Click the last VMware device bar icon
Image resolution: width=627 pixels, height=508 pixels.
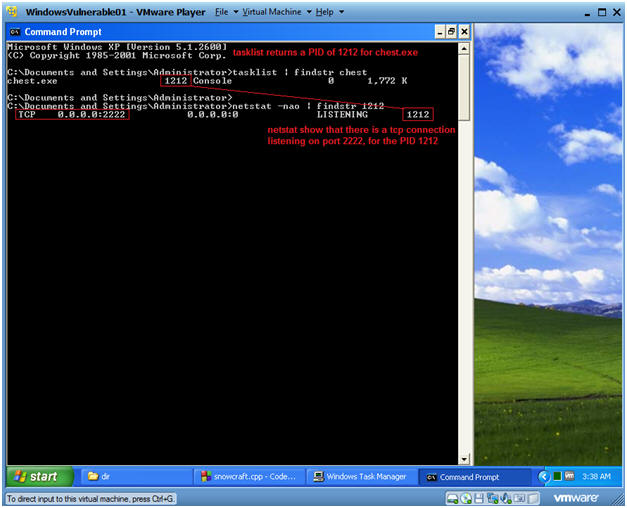[532, 498]
